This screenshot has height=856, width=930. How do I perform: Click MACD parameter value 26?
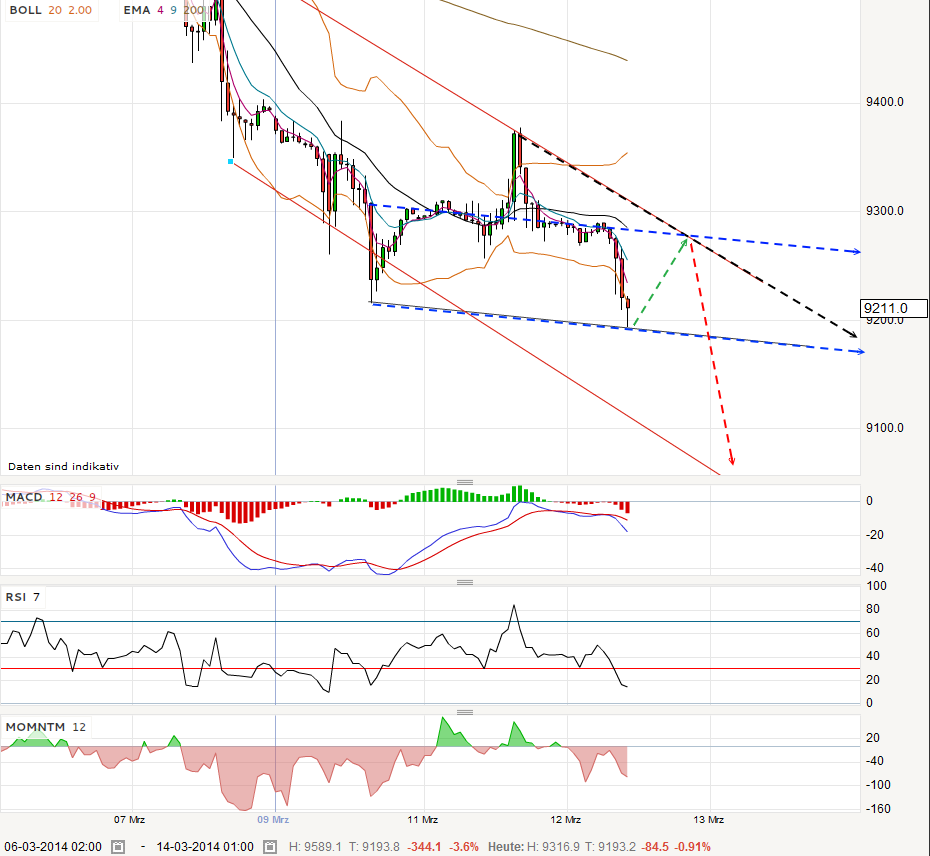[x=76, y=497]
